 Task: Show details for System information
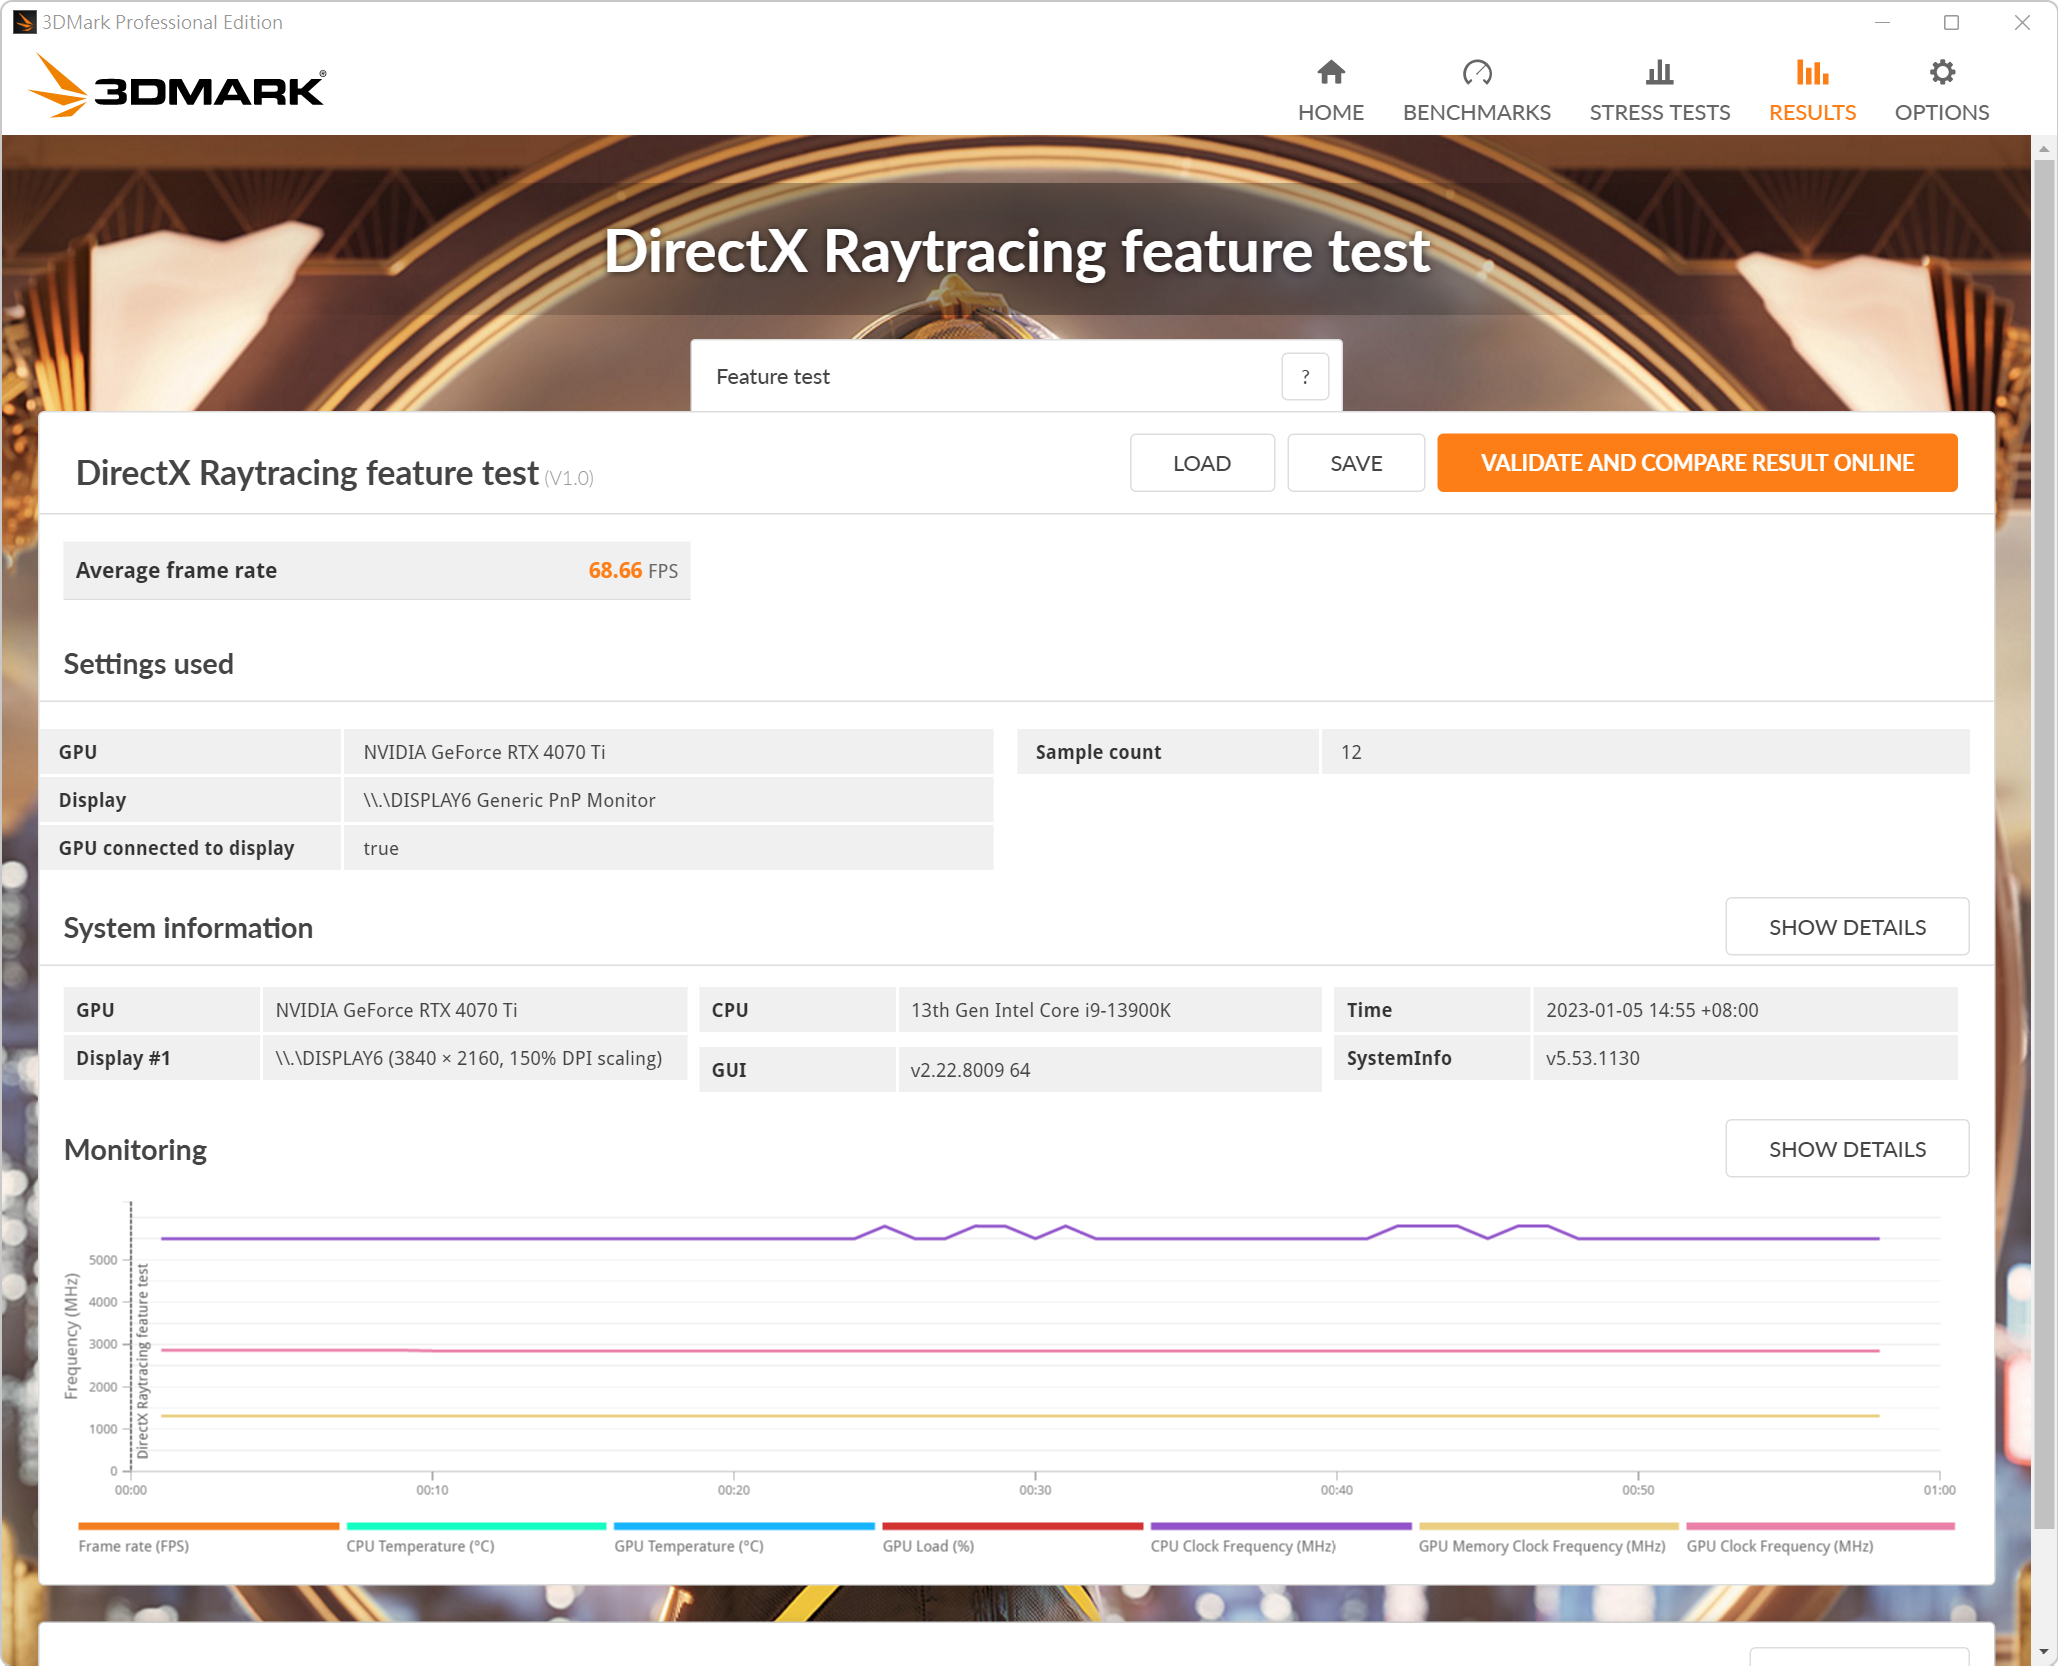1847,927
